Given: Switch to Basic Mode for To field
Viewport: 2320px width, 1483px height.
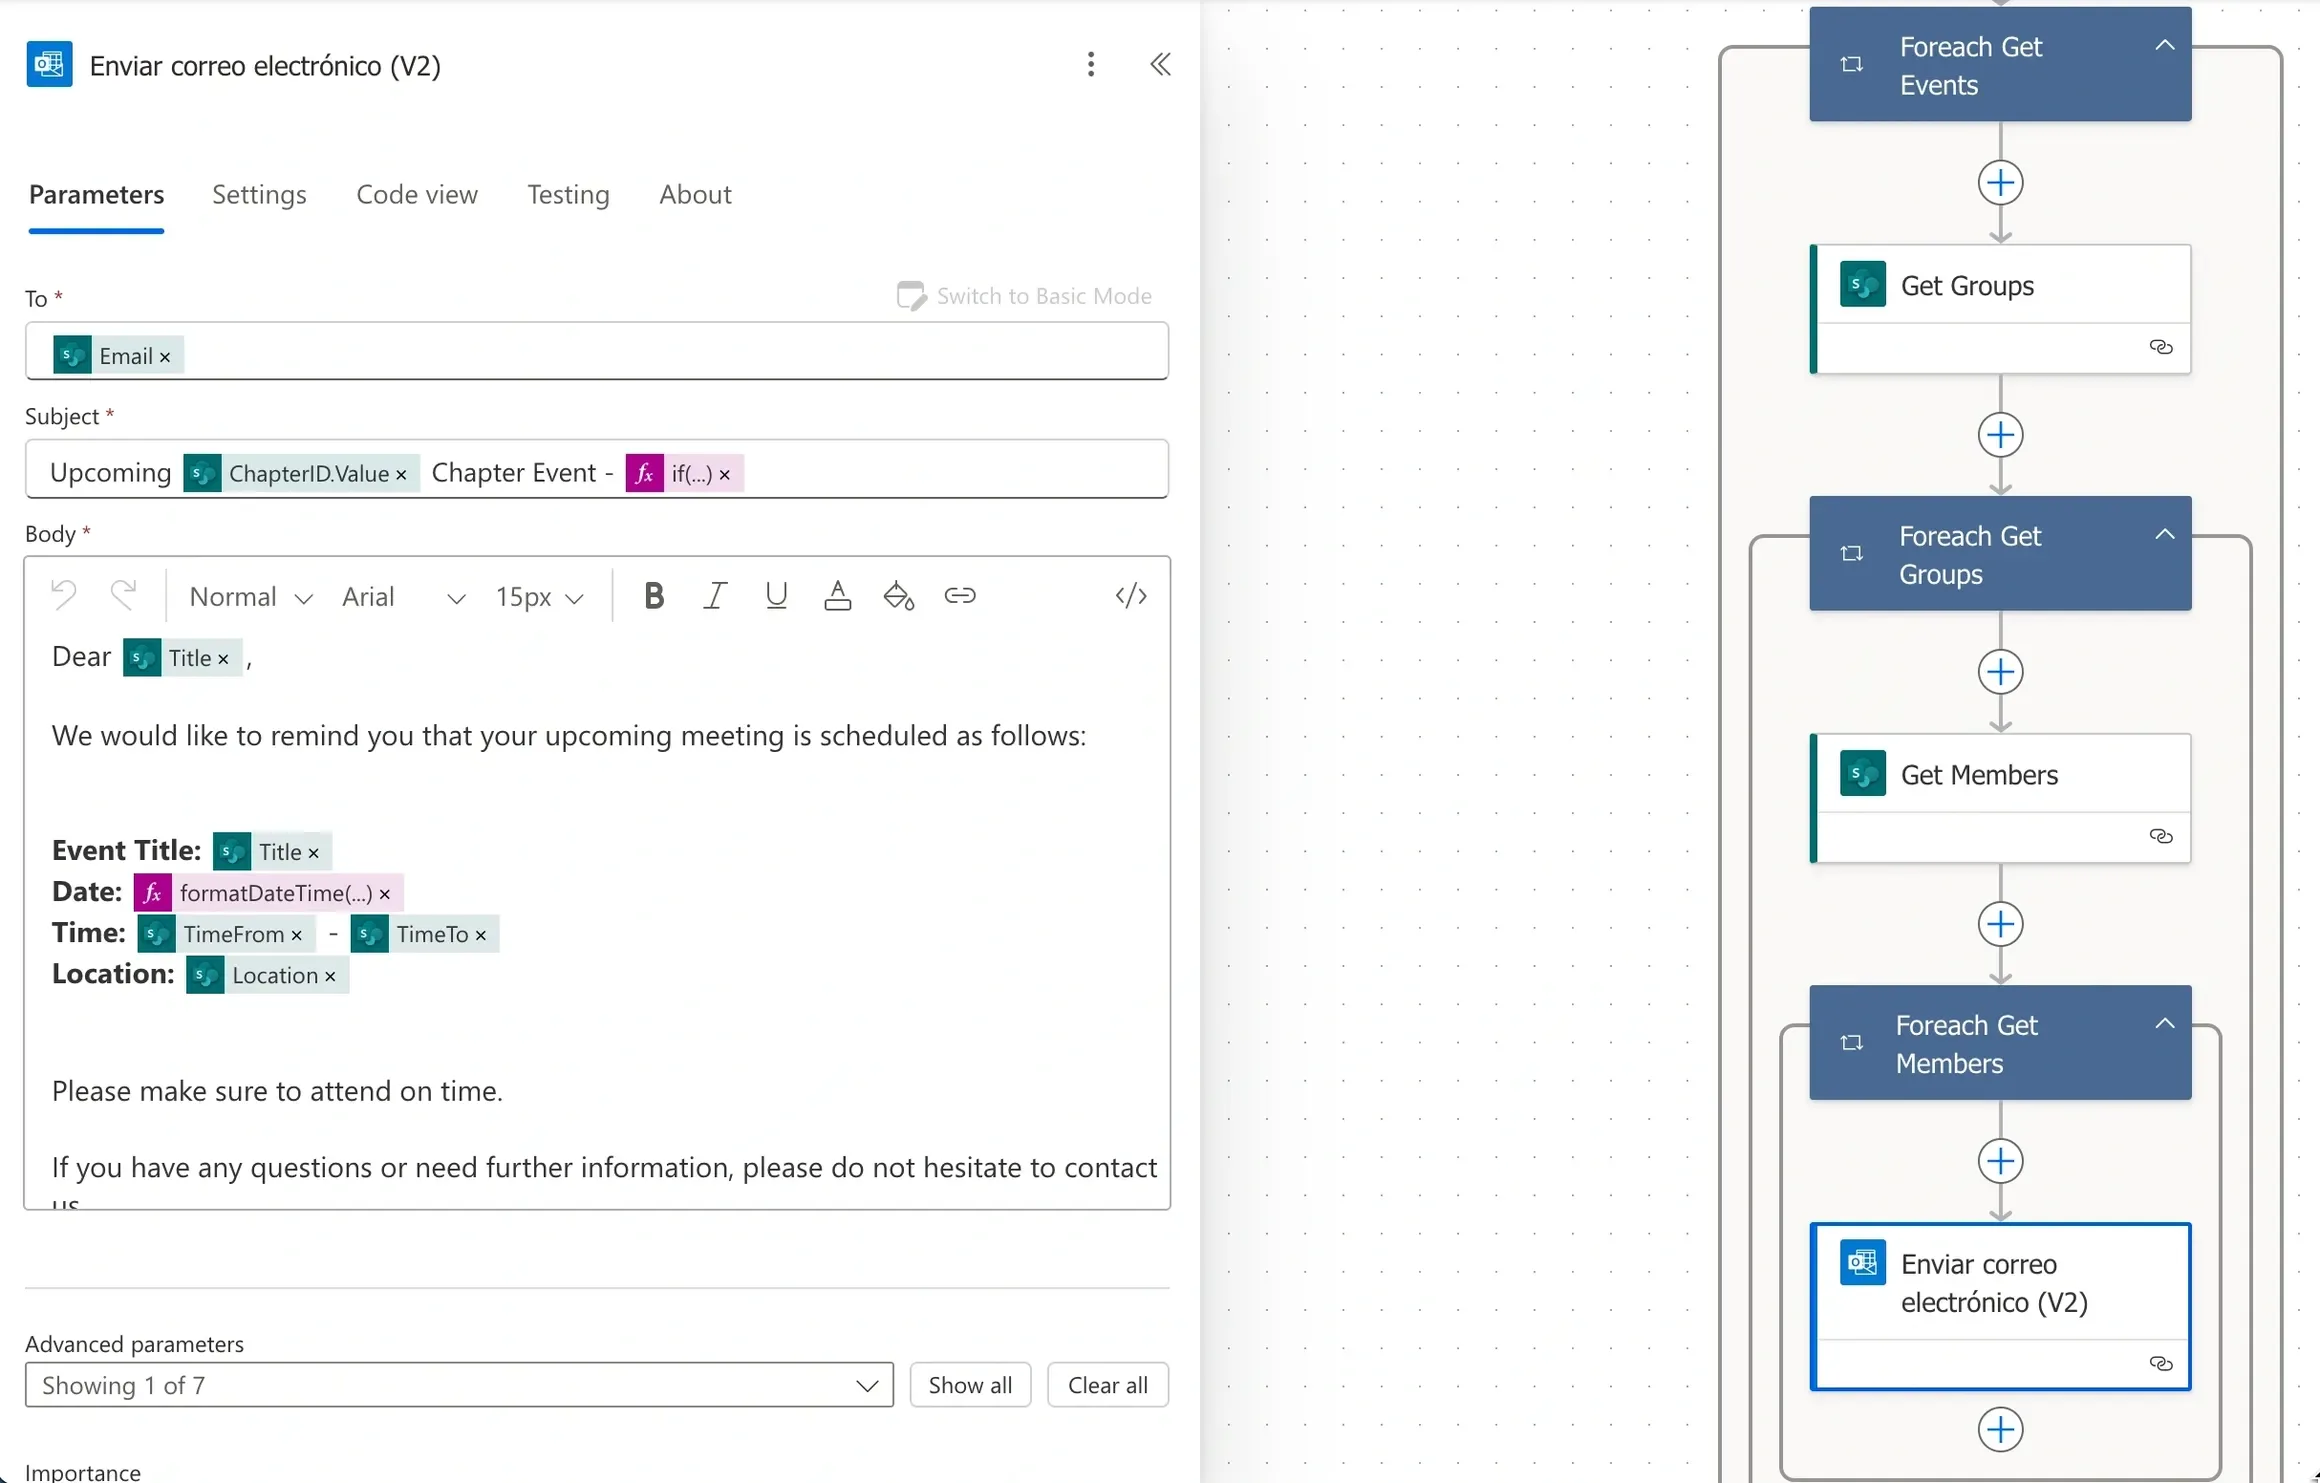Looking at the screenshot, I should coord(1025,296).
